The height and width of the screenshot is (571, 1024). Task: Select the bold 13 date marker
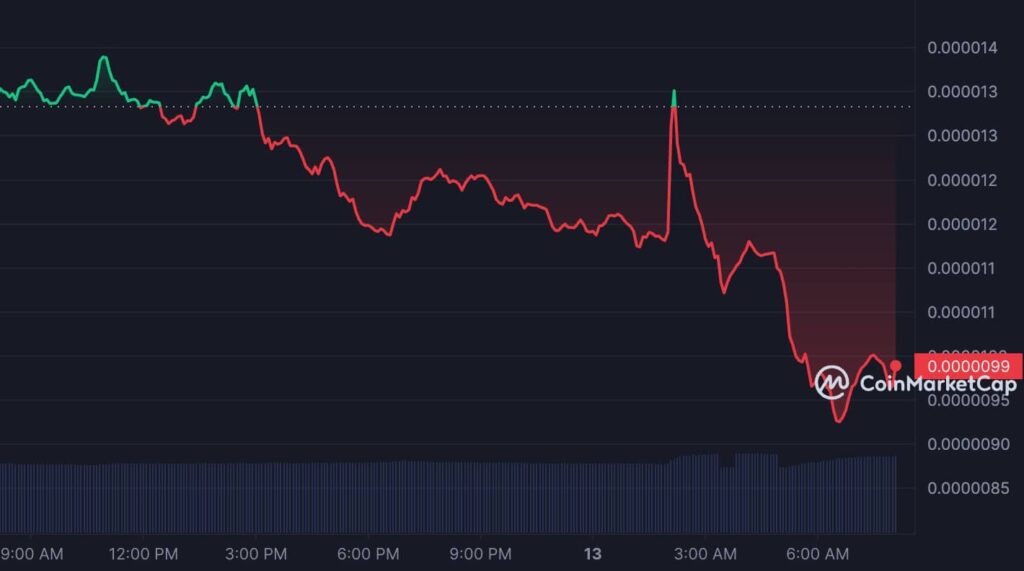click(593, 553)
